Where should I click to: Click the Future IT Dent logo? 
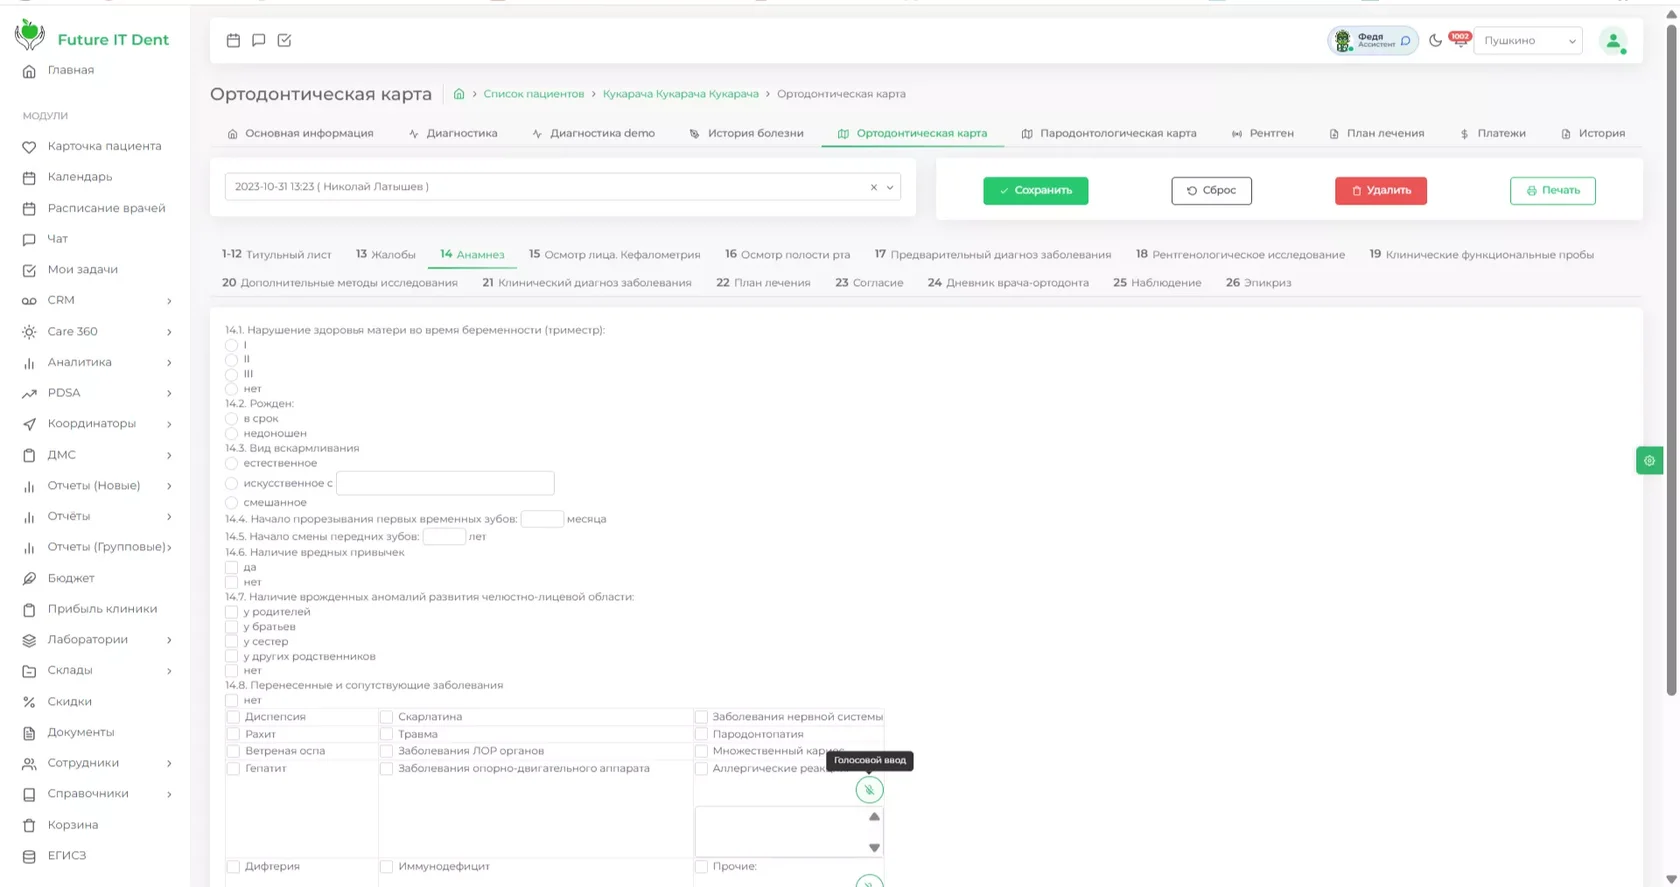point(92,37)
